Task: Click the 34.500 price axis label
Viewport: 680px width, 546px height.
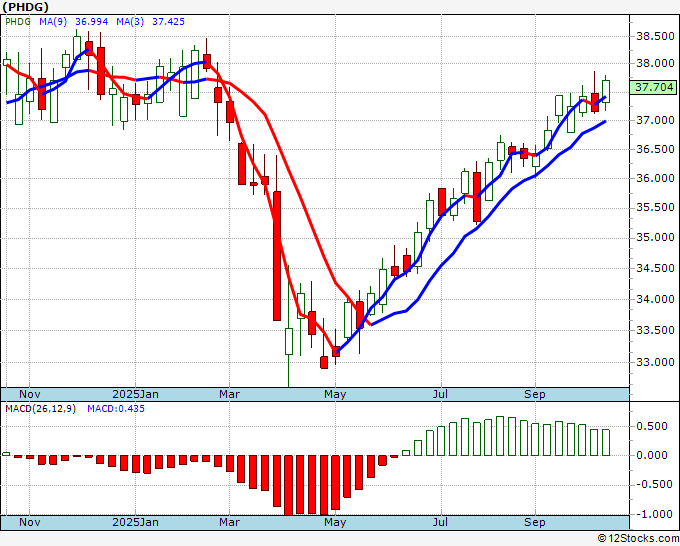Action: coord(655,268)
